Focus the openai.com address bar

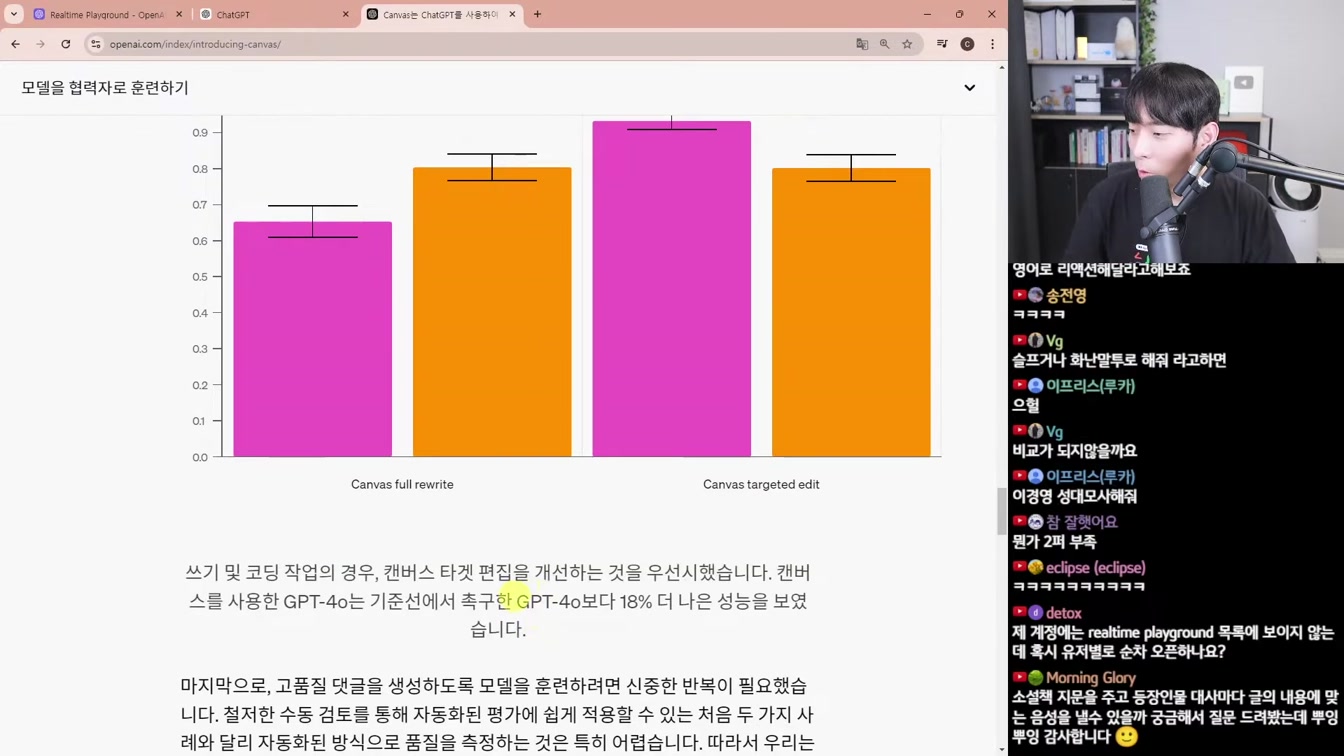[470, 44]
